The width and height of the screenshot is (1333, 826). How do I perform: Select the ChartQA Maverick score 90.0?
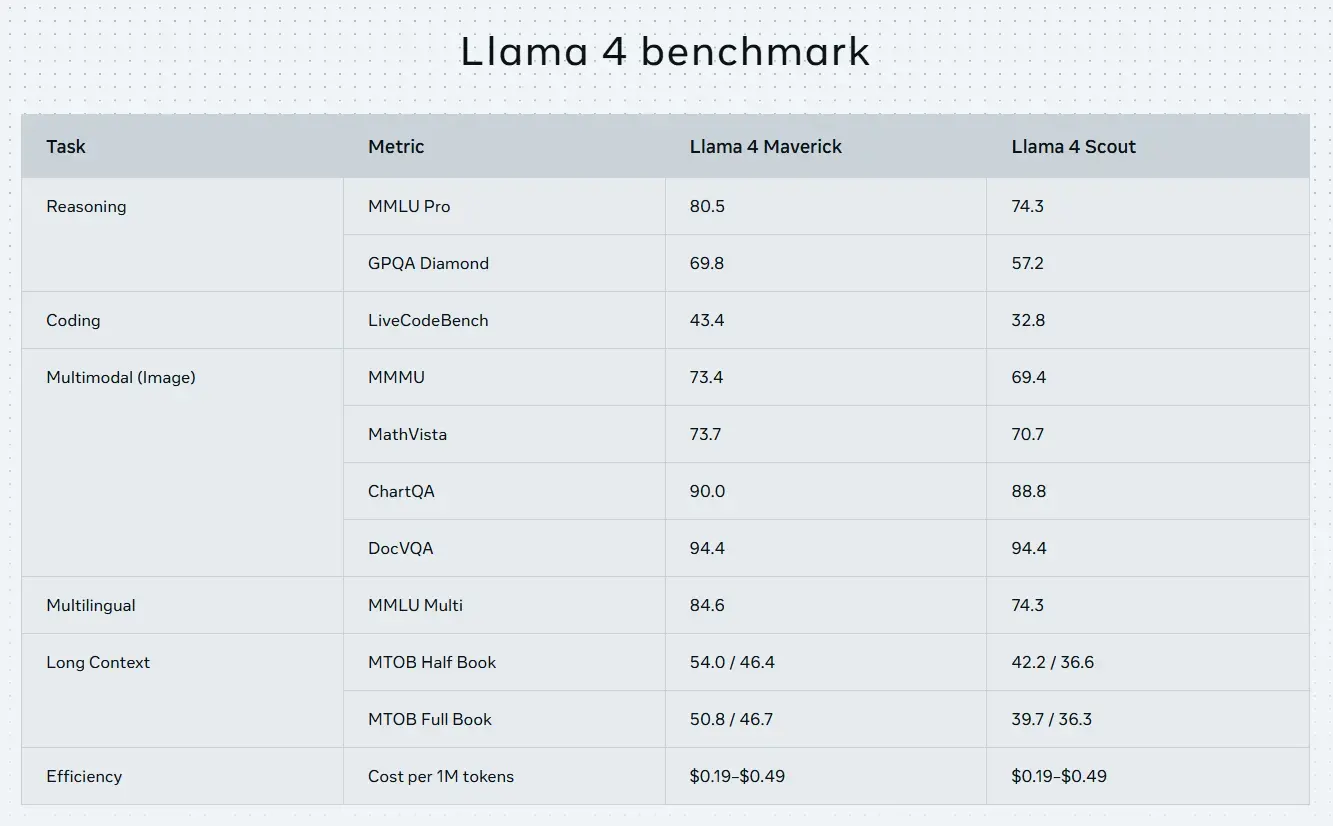708,492
